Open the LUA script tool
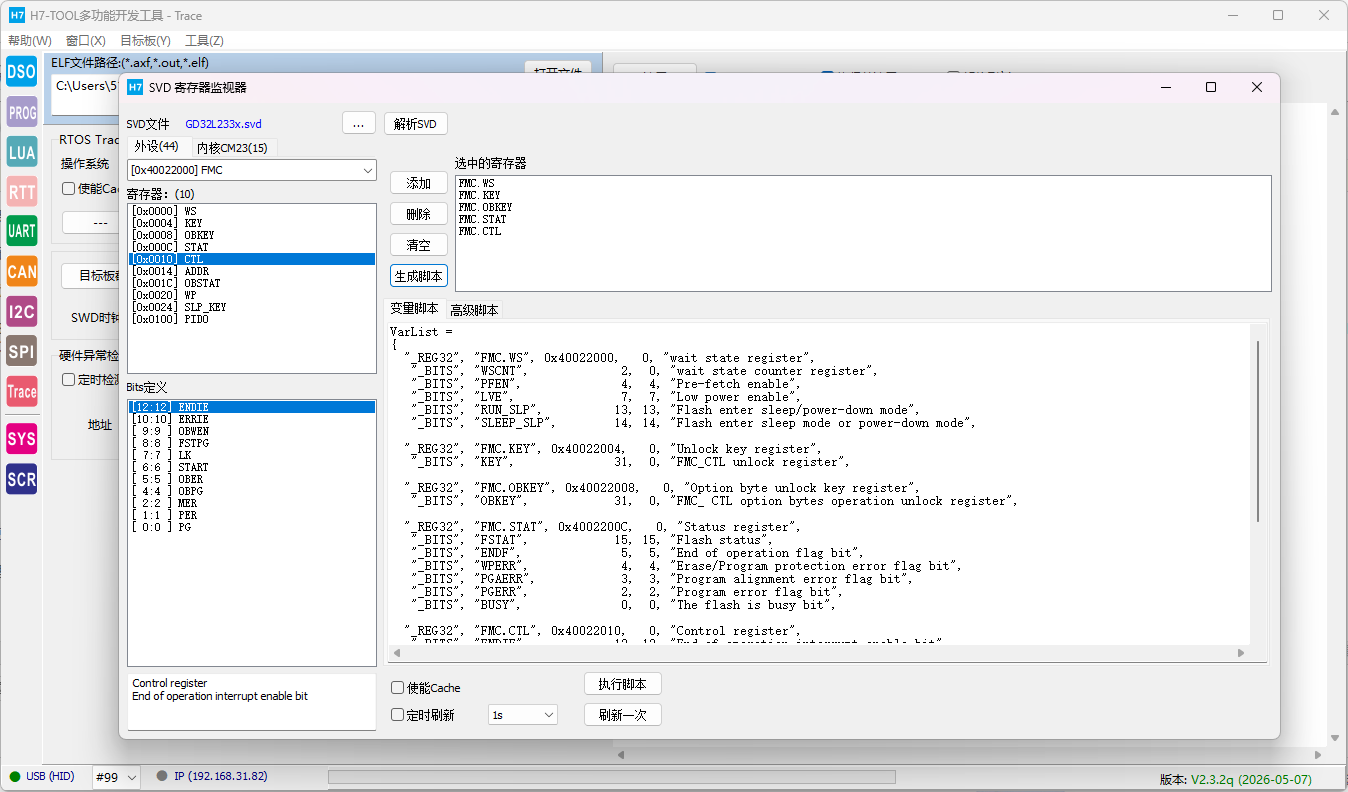1348x792 pixels. click(x=21, y=152)
